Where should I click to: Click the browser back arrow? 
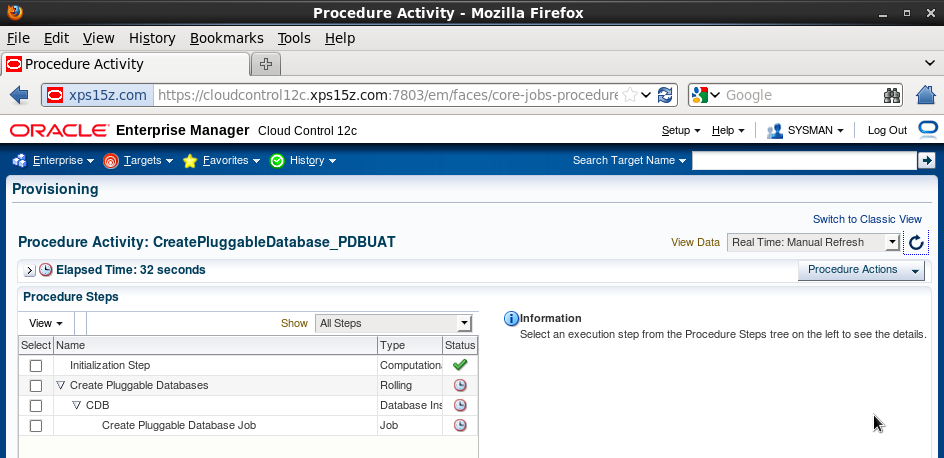pyautogui.click(x=19, y=95)
